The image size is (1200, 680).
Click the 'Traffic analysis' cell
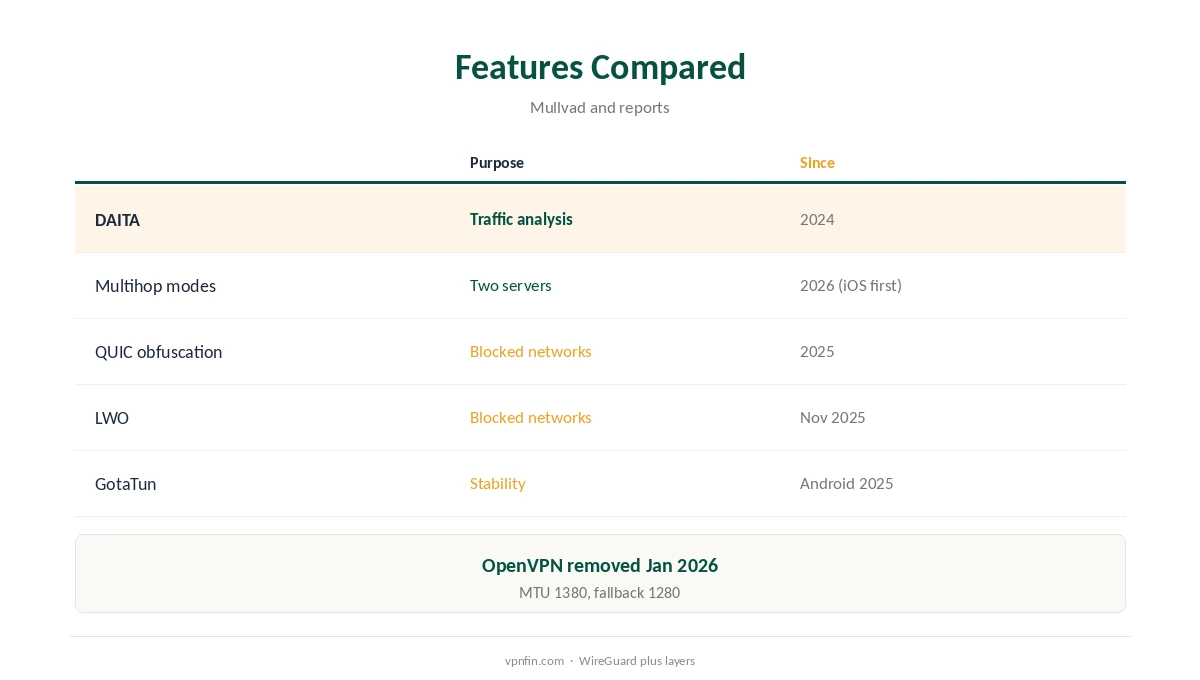pos(521,219)
